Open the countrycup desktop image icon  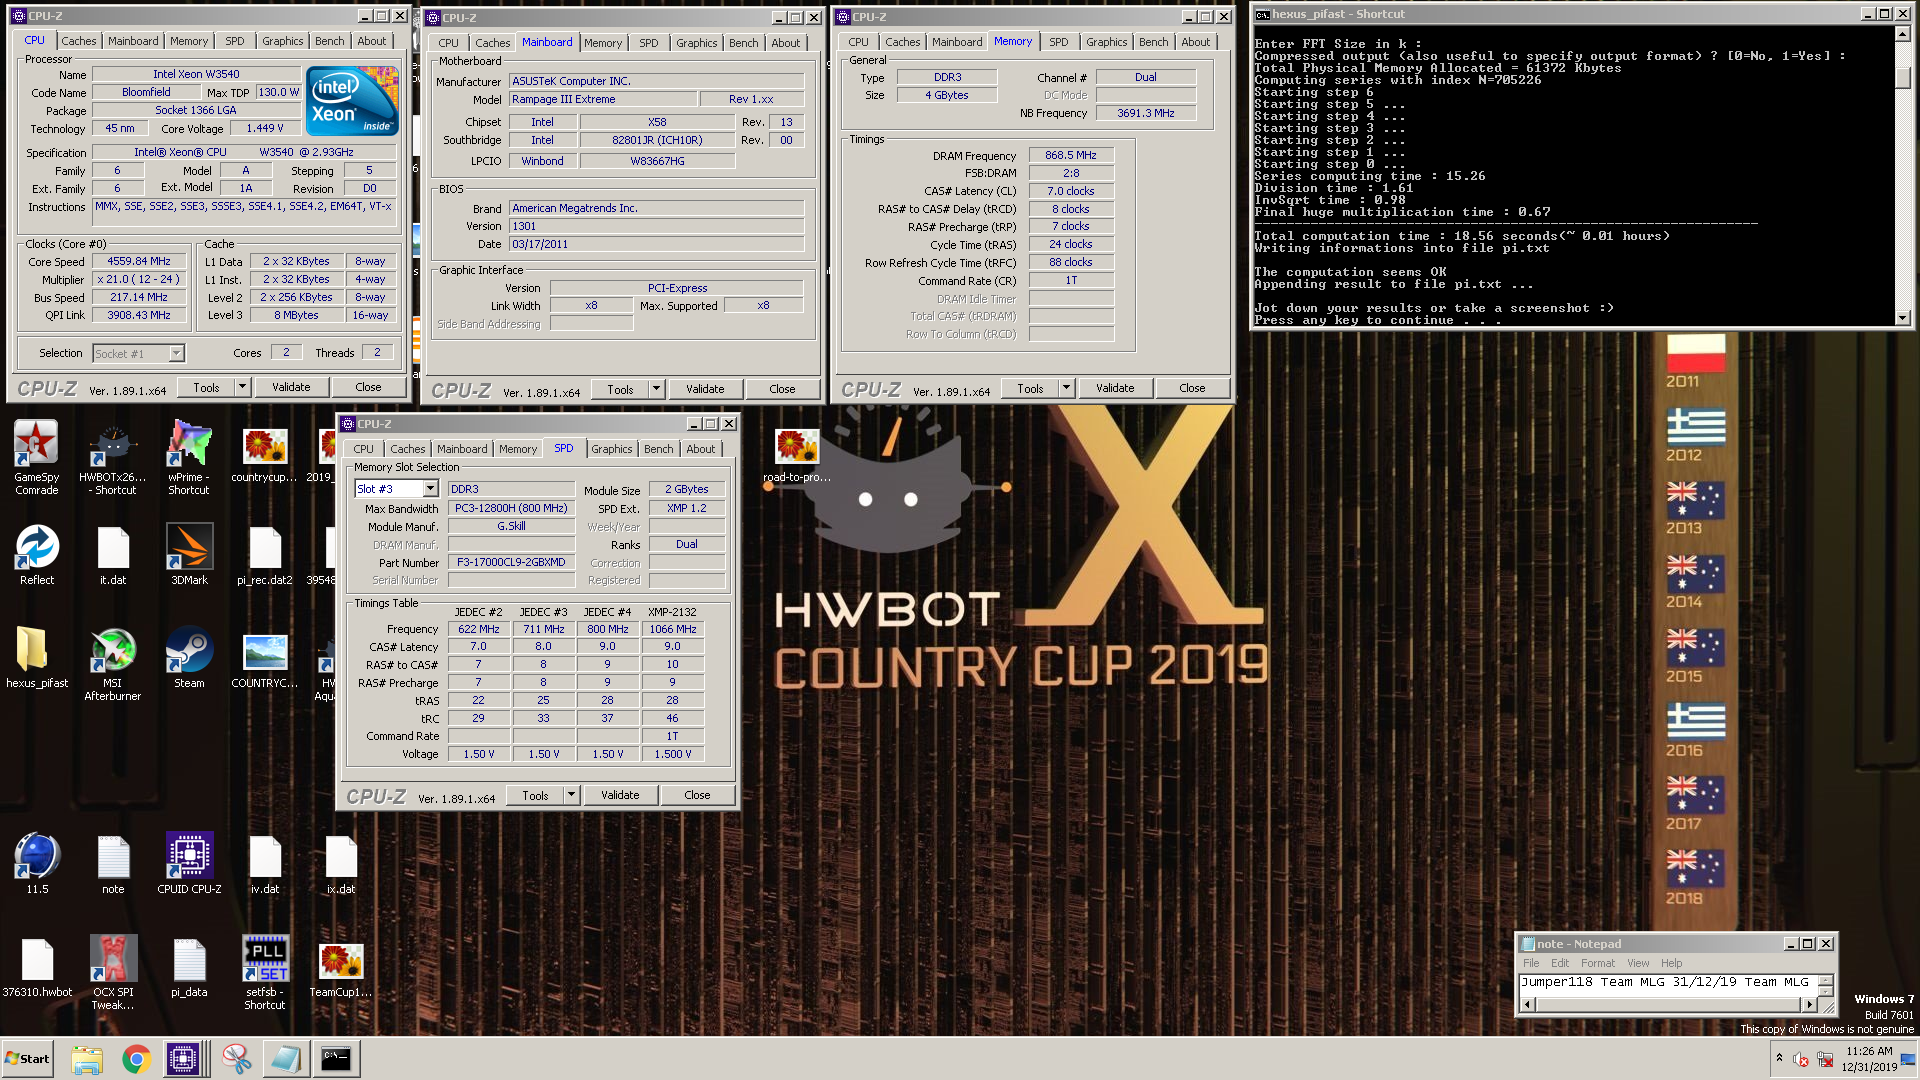(x=265, y=457)
